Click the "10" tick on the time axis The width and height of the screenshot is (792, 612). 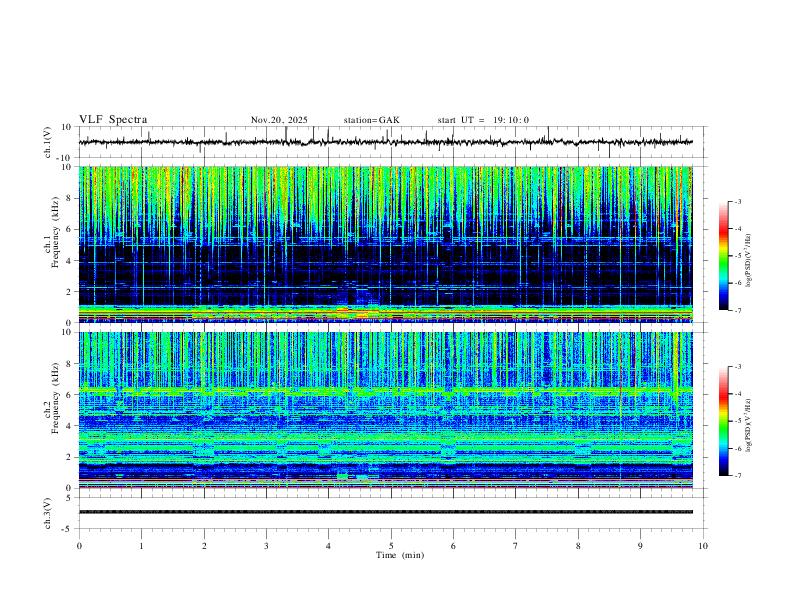[703, 546]
